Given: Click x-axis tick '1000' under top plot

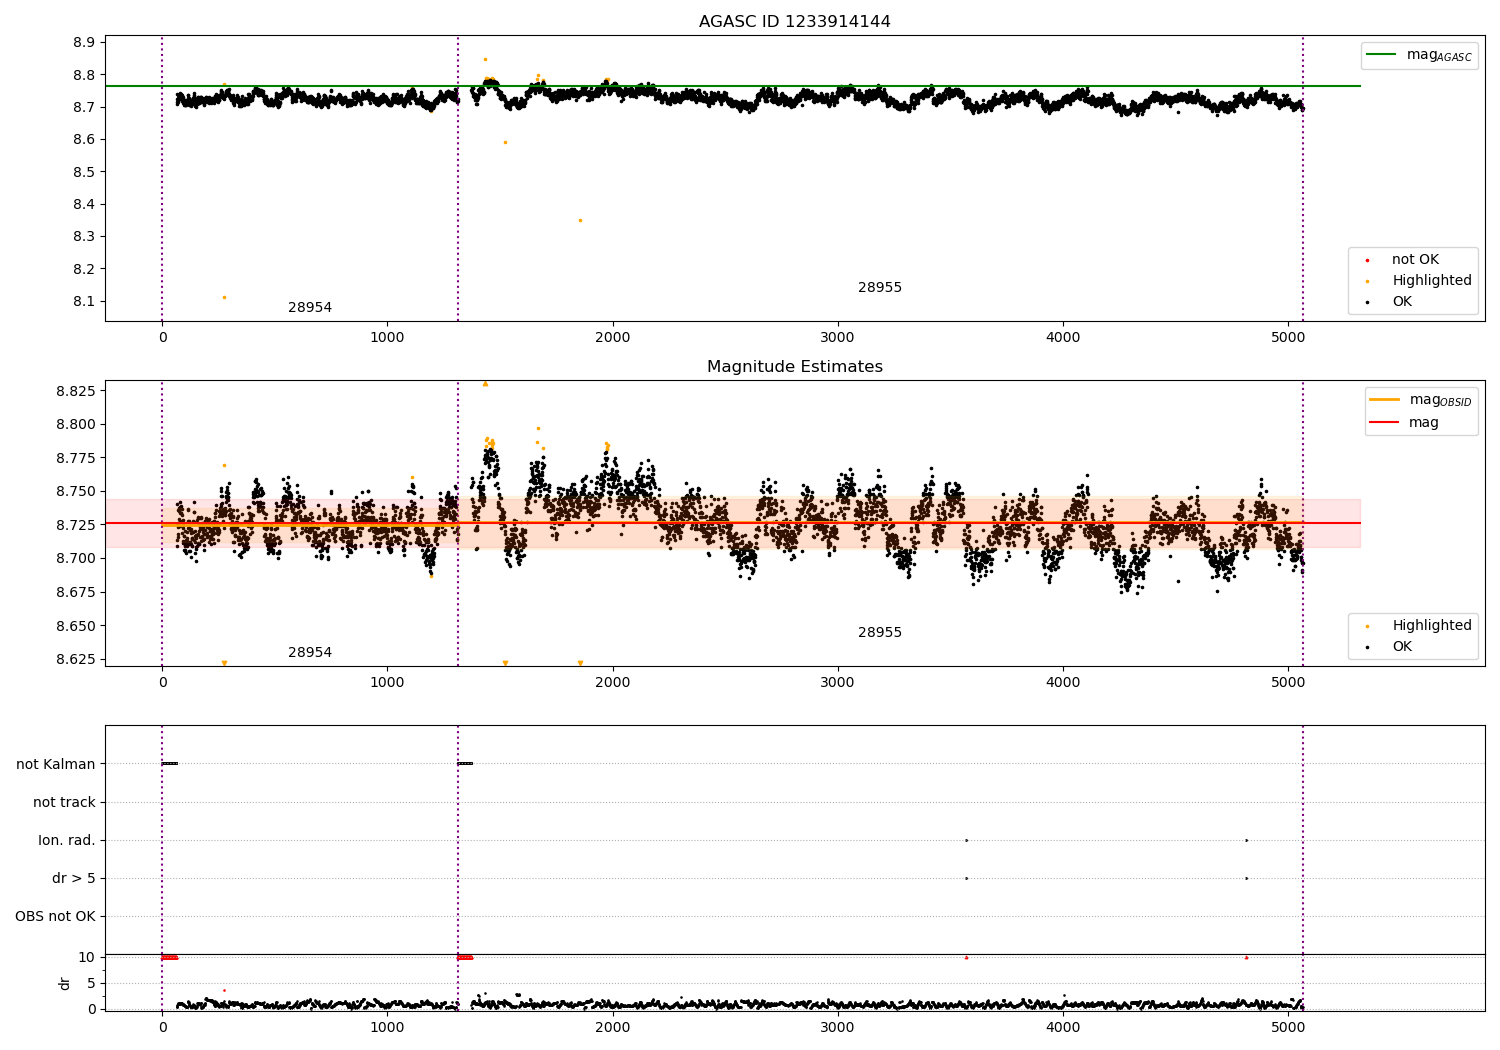Looking at the screenshot, I should [x=387, y=338].
